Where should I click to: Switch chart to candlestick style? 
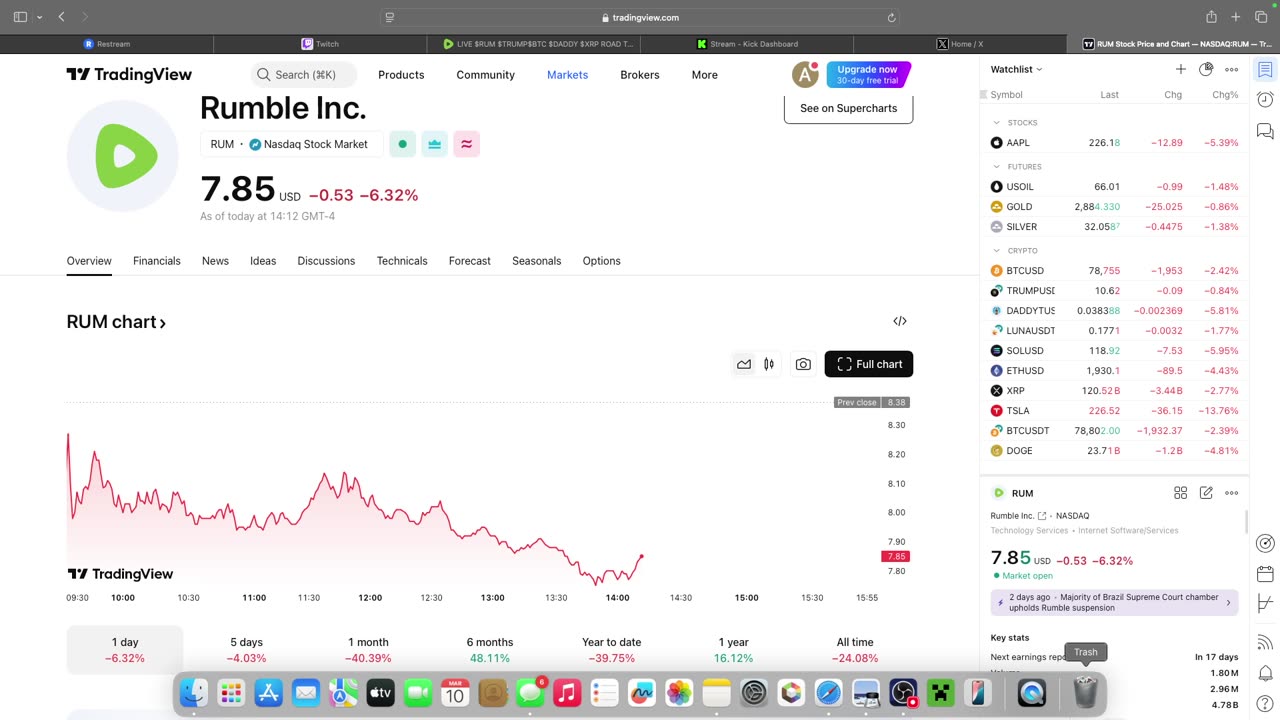[x=769, y=365]
